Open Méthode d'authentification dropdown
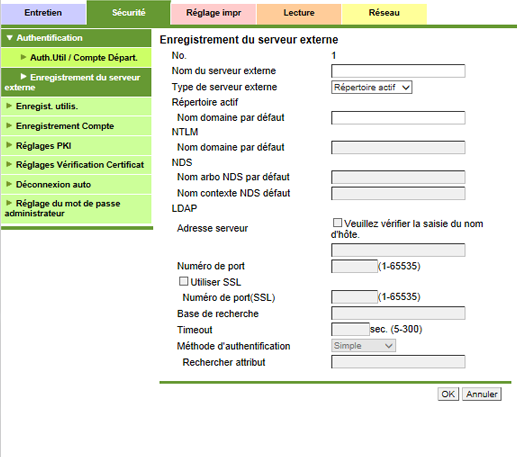 [363, 346]
